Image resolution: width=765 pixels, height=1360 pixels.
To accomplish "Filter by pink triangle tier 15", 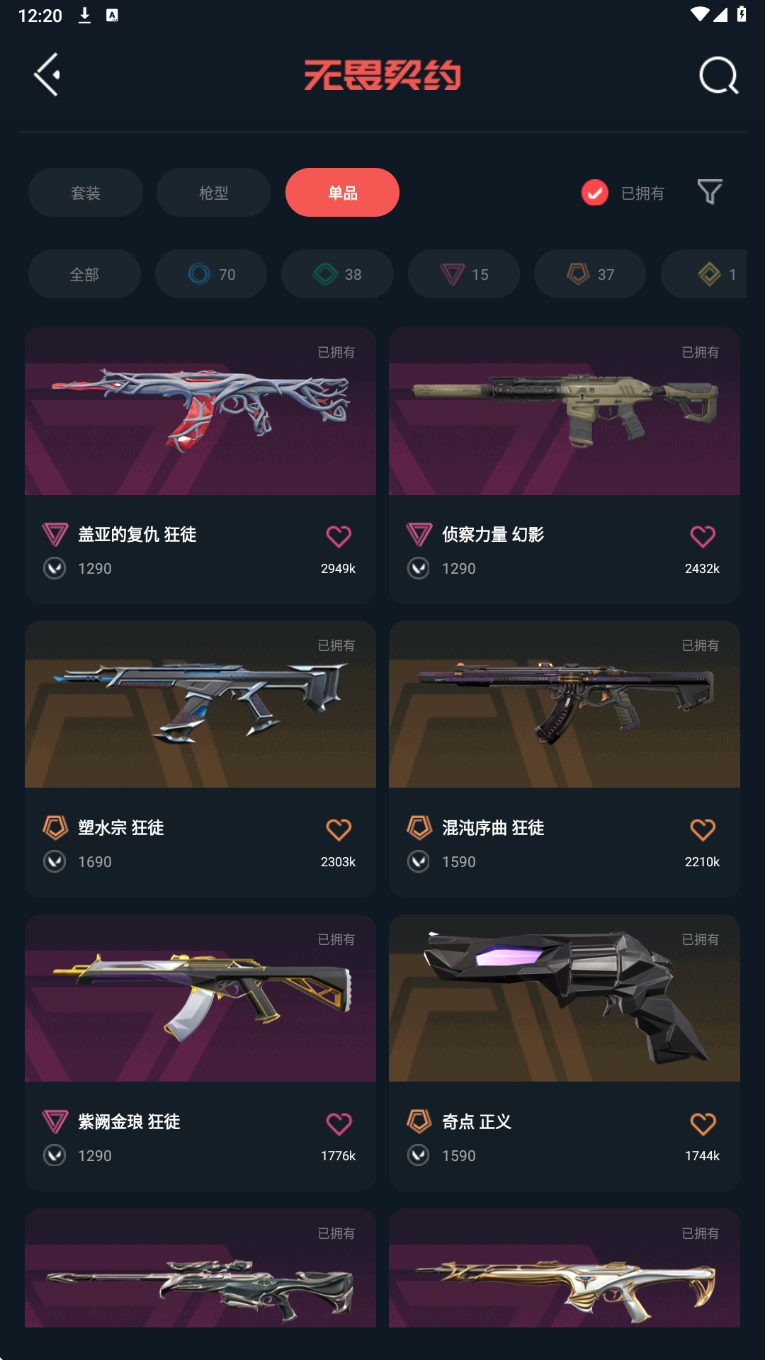I will (464, 274).
